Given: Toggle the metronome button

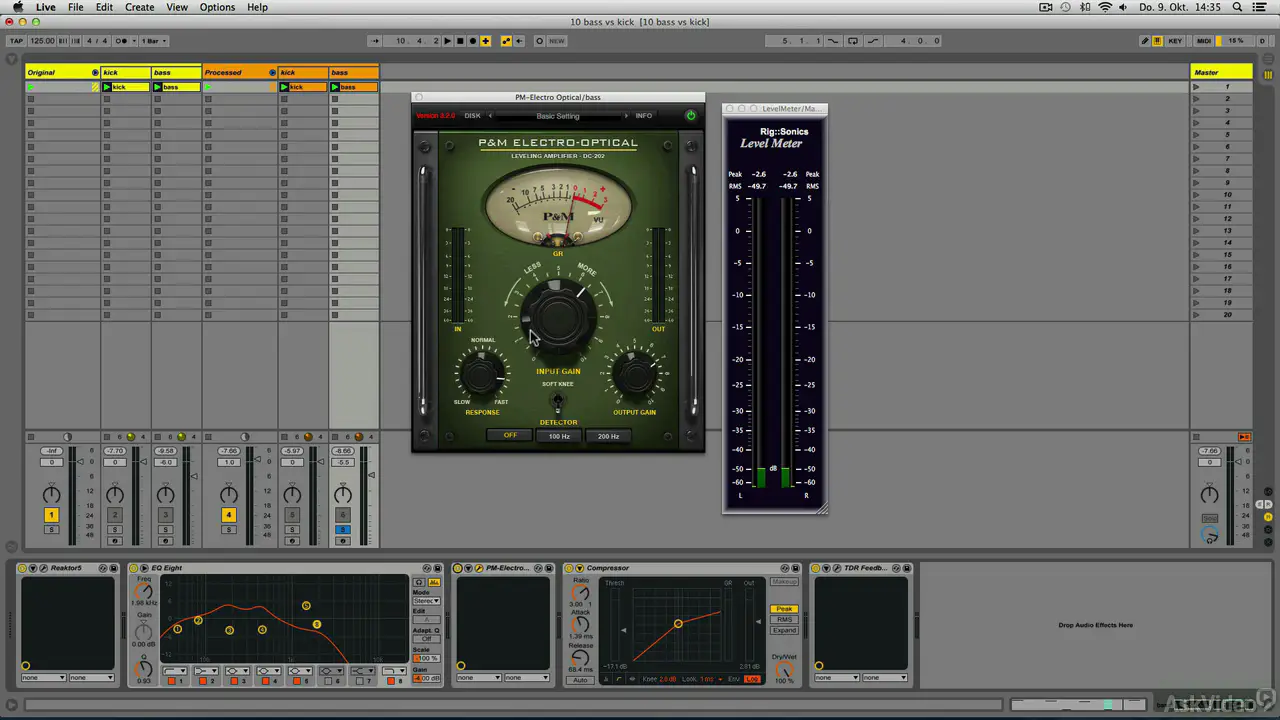Looking at the screenshot, I should coord(122,41).
